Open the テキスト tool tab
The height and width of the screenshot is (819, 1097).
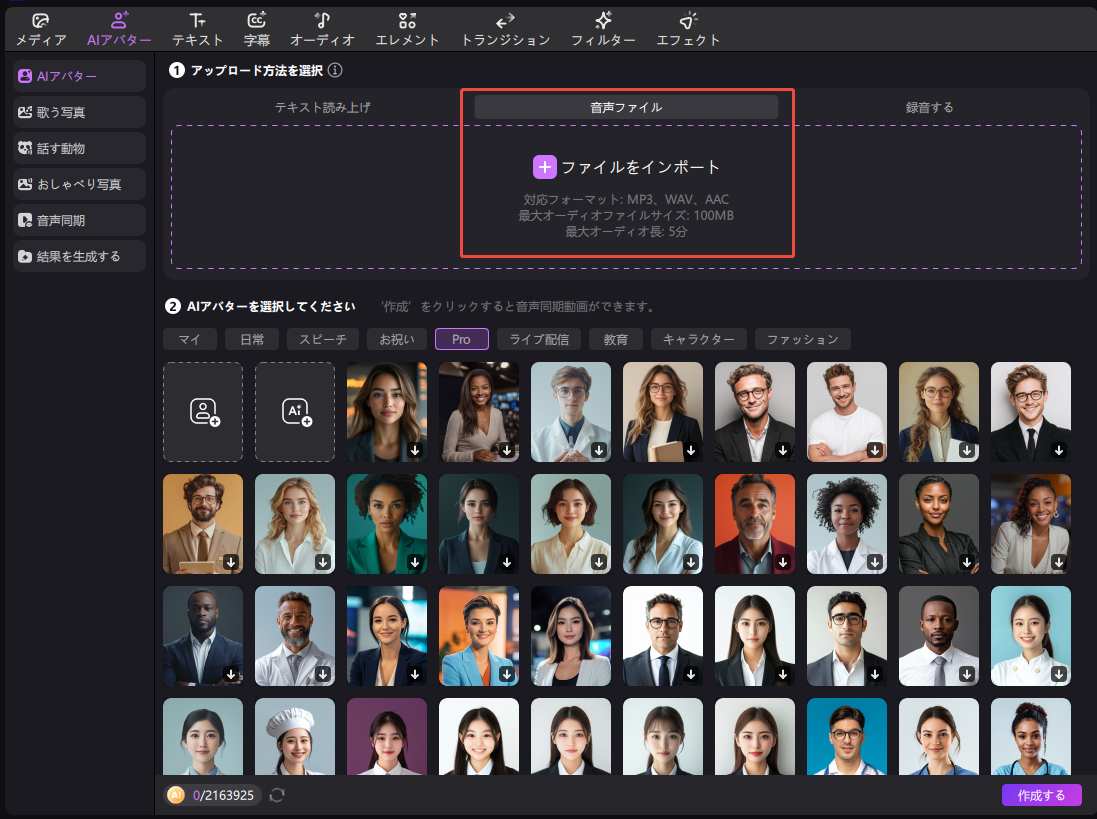(x=197, y=30)
